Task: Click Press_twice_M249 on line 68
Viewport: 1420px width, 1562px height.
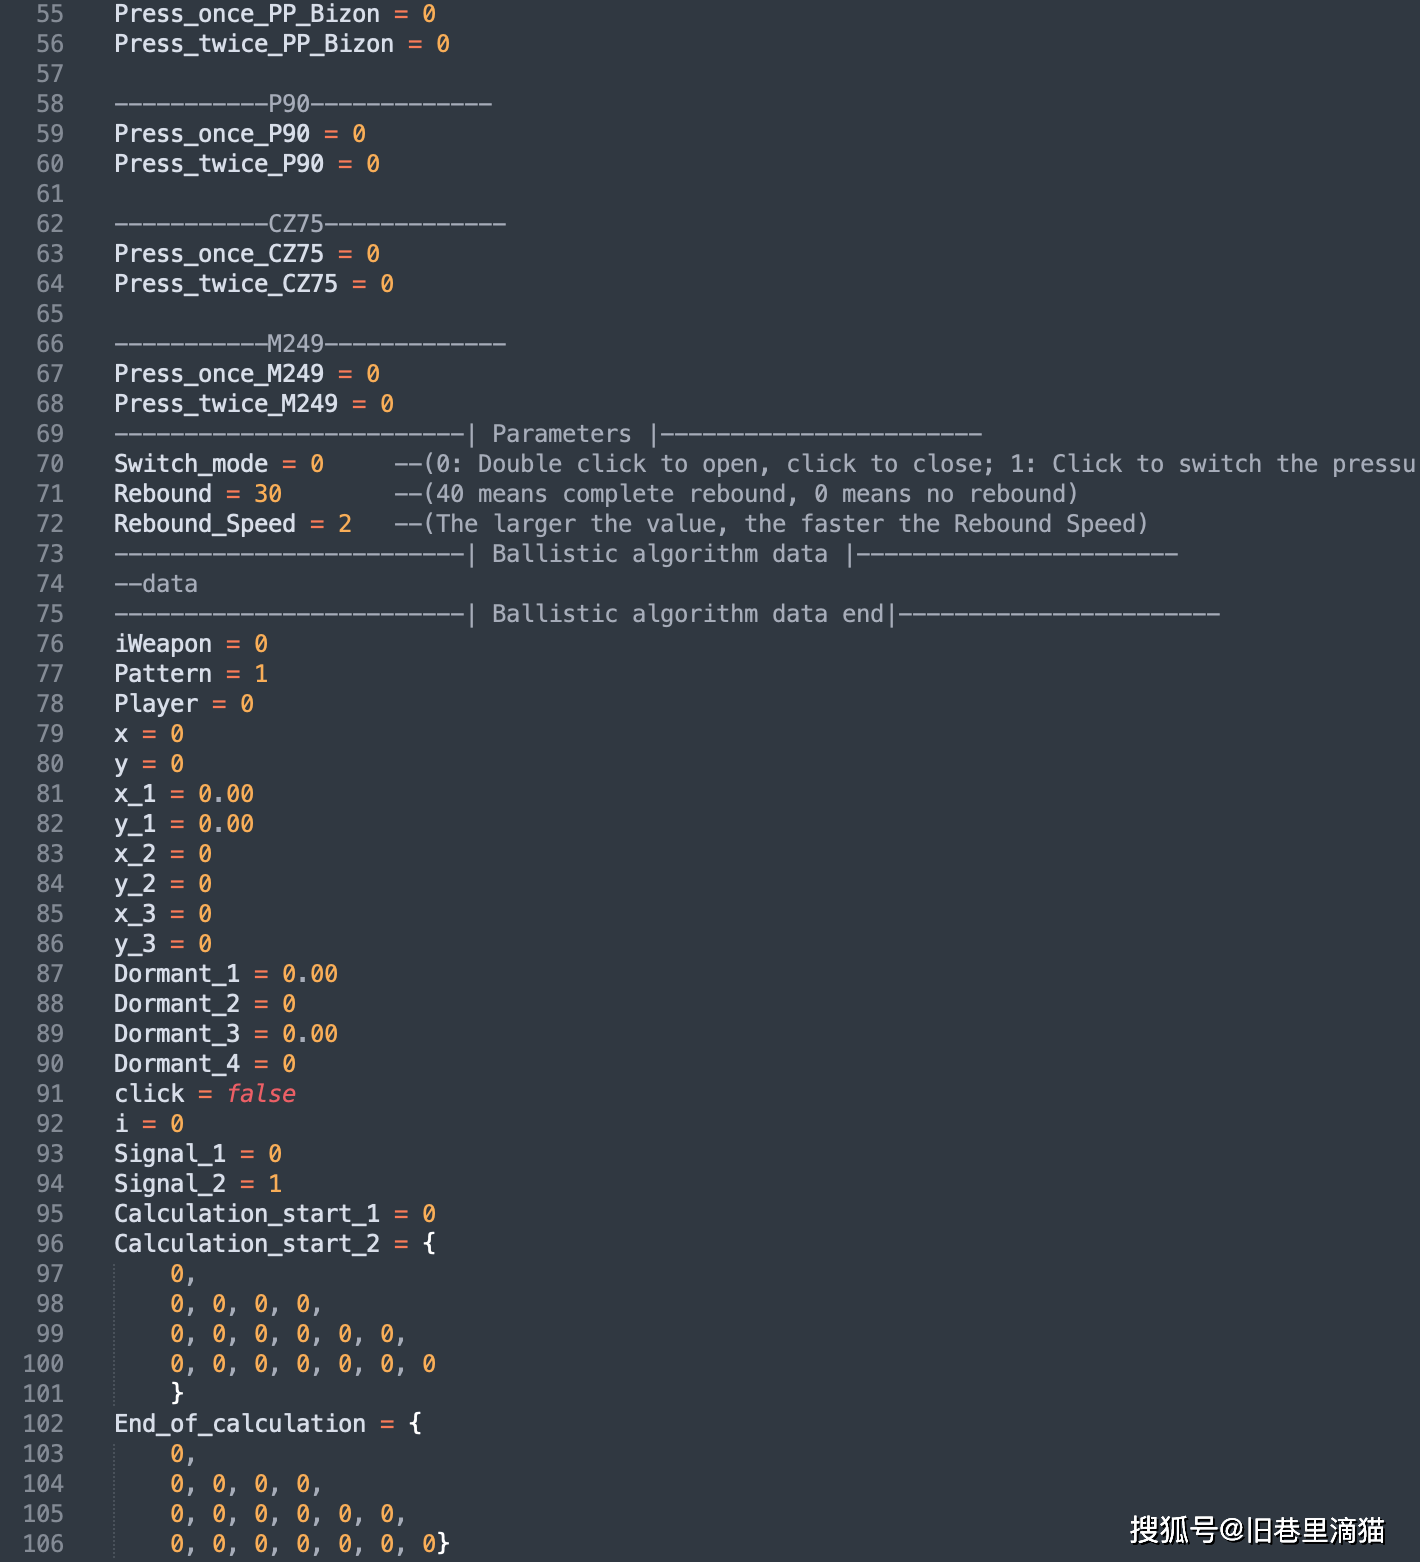Action: [x=226, y=404]
